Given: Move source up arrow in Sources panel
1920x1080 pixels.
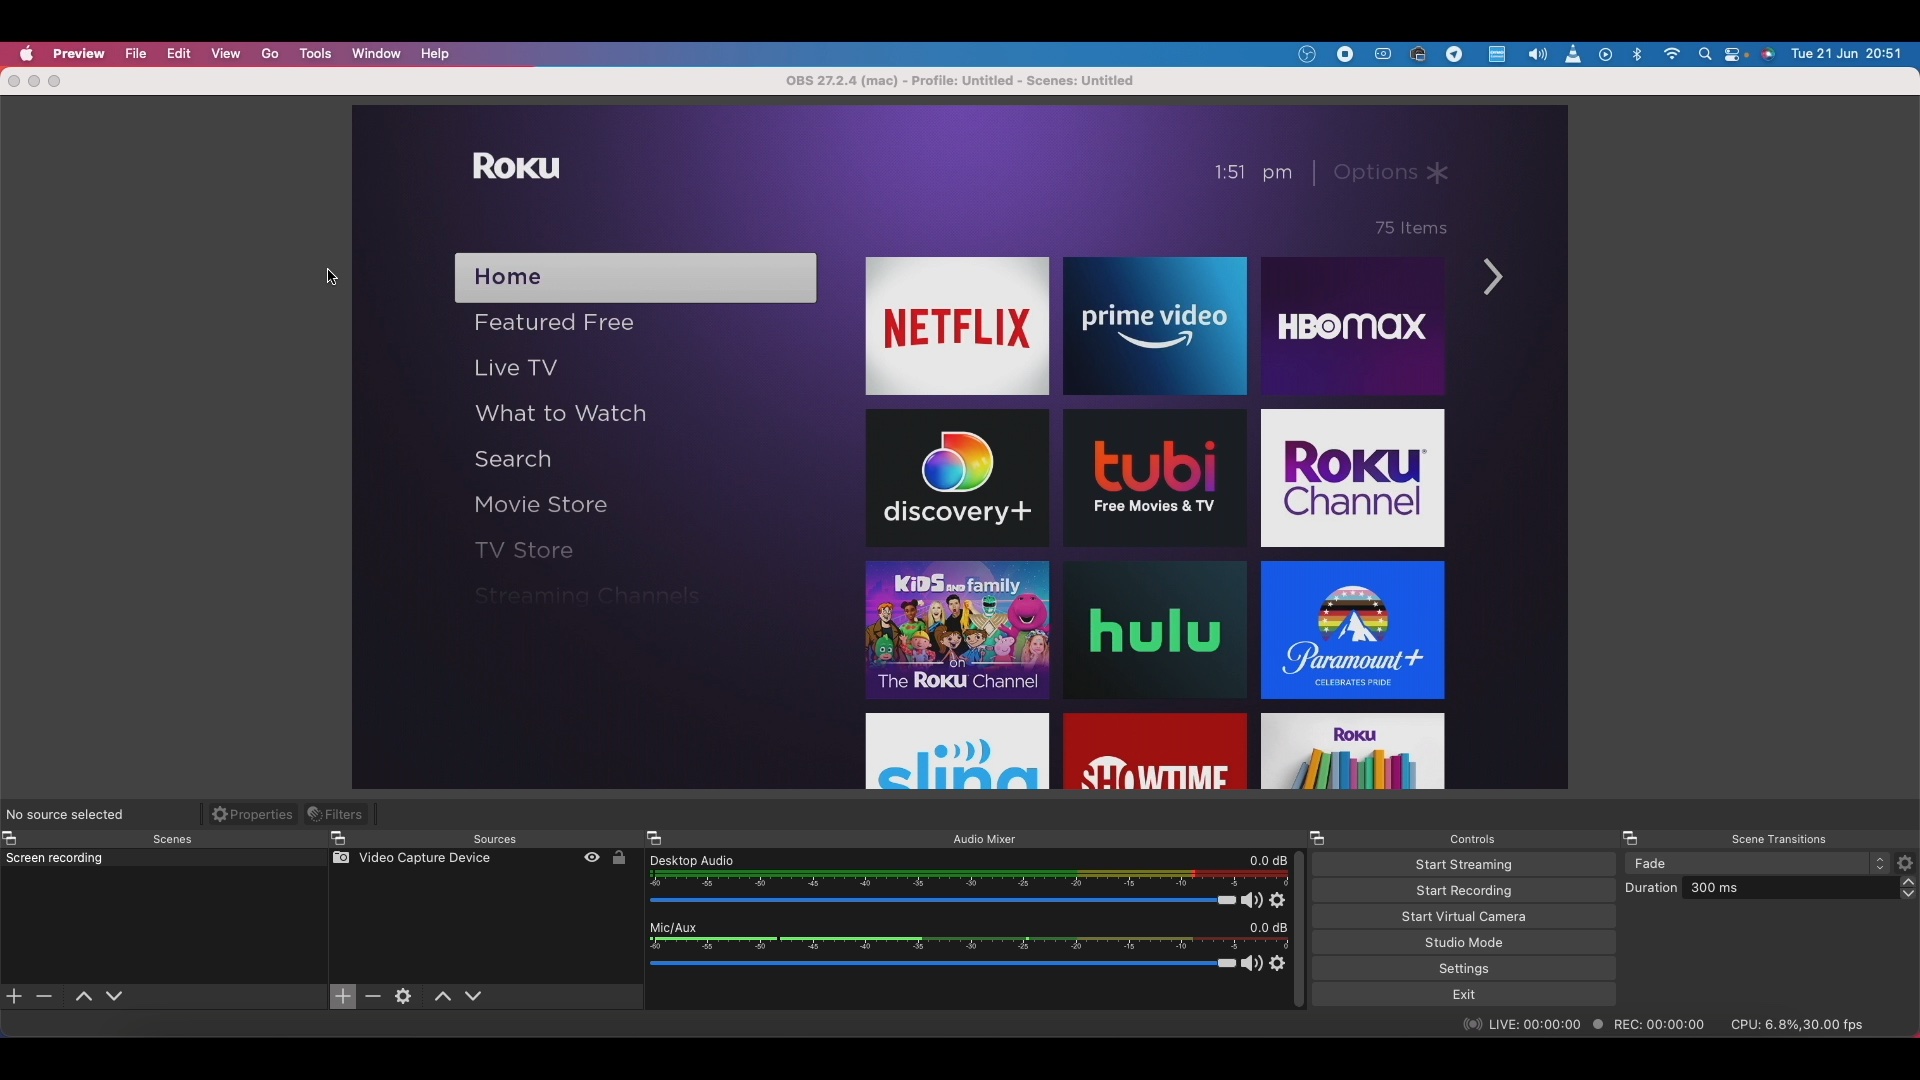Looking at the screenshot, I should coord(444,997).
